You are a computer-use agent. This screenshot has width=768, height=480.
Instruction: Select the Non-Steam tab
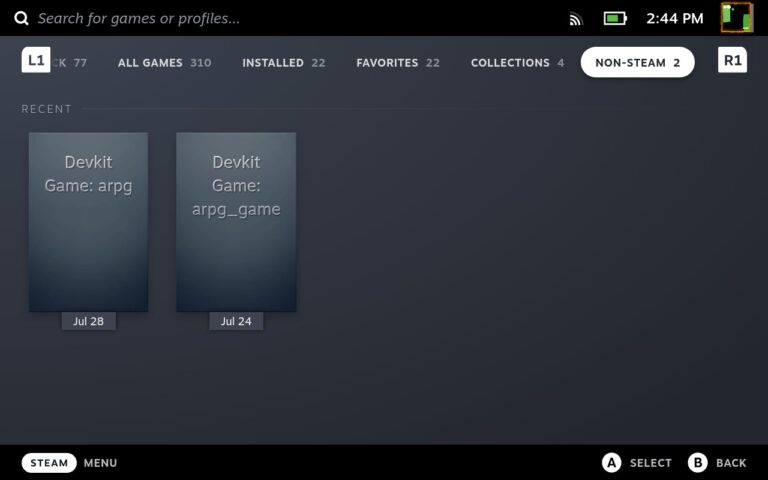(x=637, y=62)
